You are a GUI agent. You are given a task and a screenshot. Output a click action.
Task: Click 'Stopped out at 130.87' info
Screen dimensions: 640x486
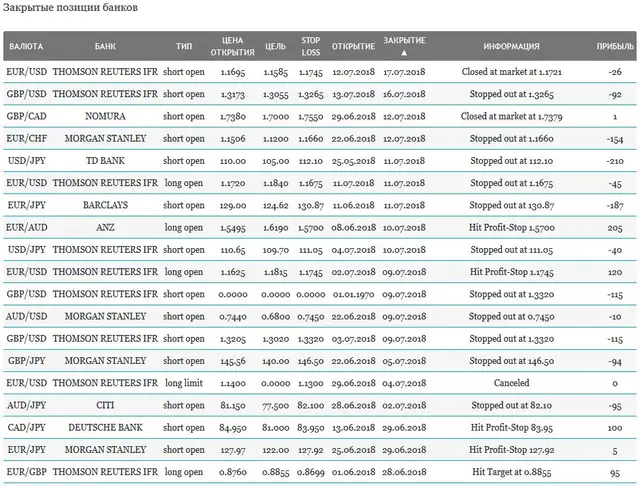(x=512, y=205)
